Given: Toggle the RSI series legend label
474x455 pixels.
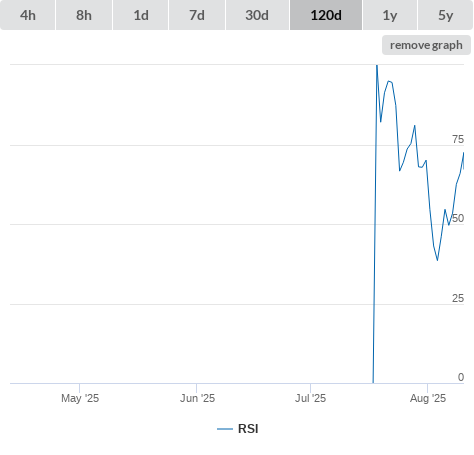Looking at the screenshot, I should [248, 429].
